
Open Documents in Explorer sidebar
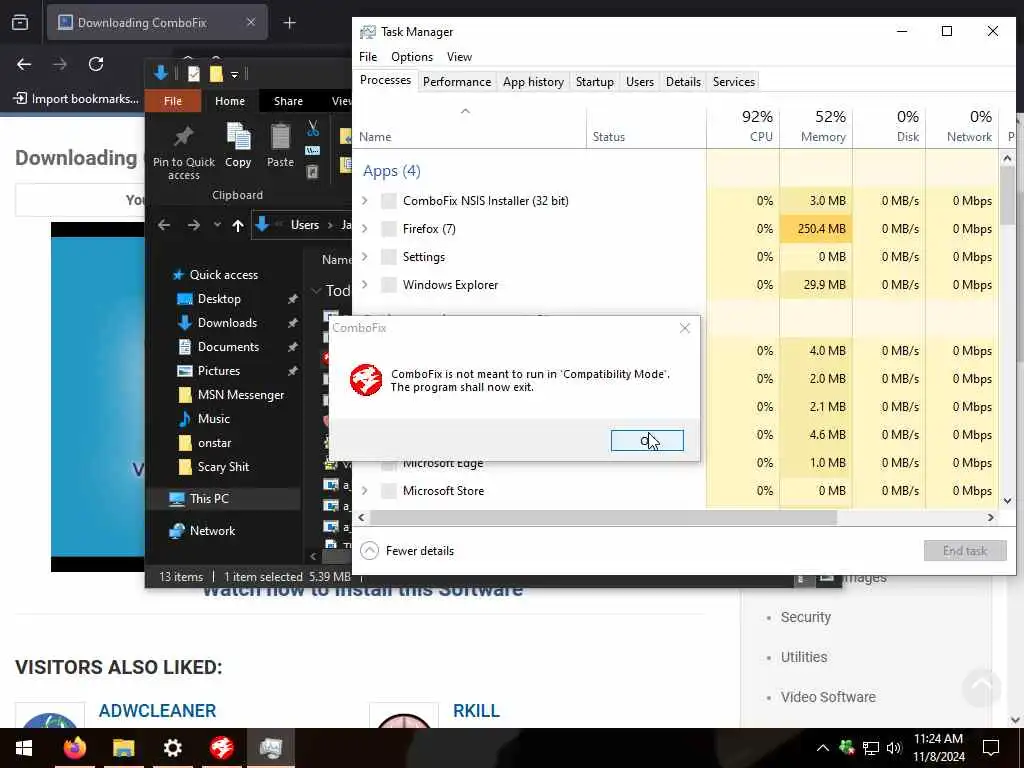[228, 347]
